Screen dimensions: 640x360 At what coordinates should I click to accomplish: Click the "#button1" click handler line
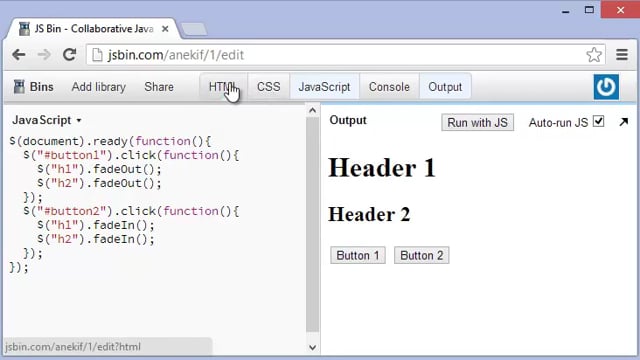coord(131,155)
